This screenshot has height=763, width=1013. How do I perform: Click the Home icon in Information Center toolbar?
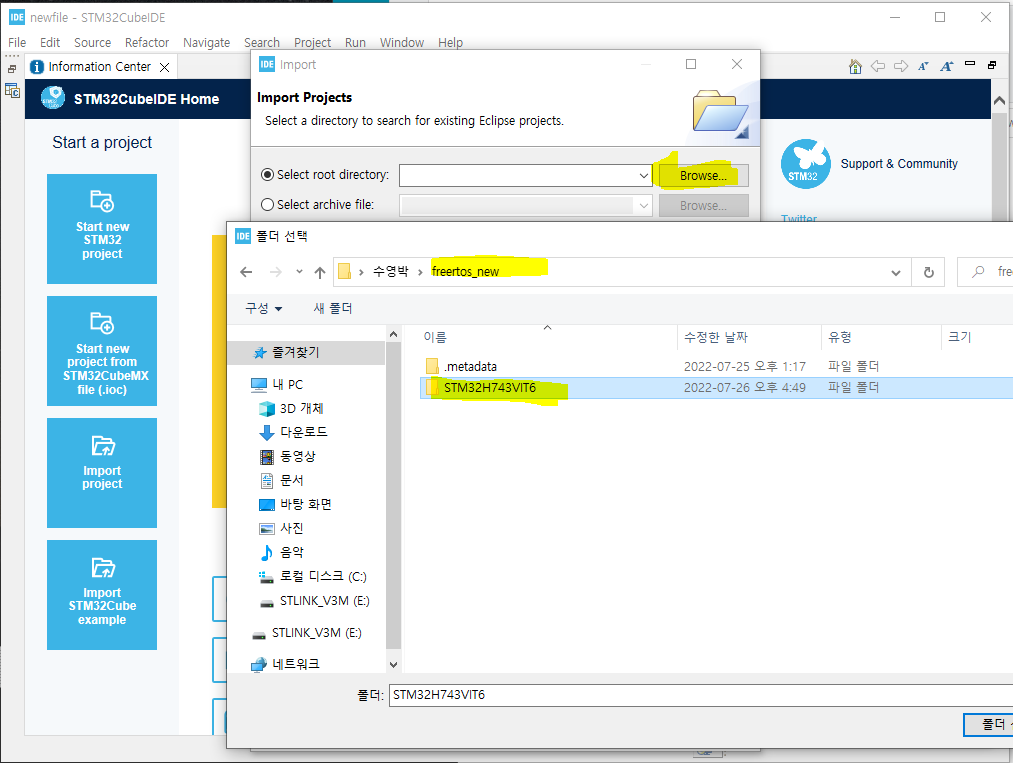click(855, 66)
